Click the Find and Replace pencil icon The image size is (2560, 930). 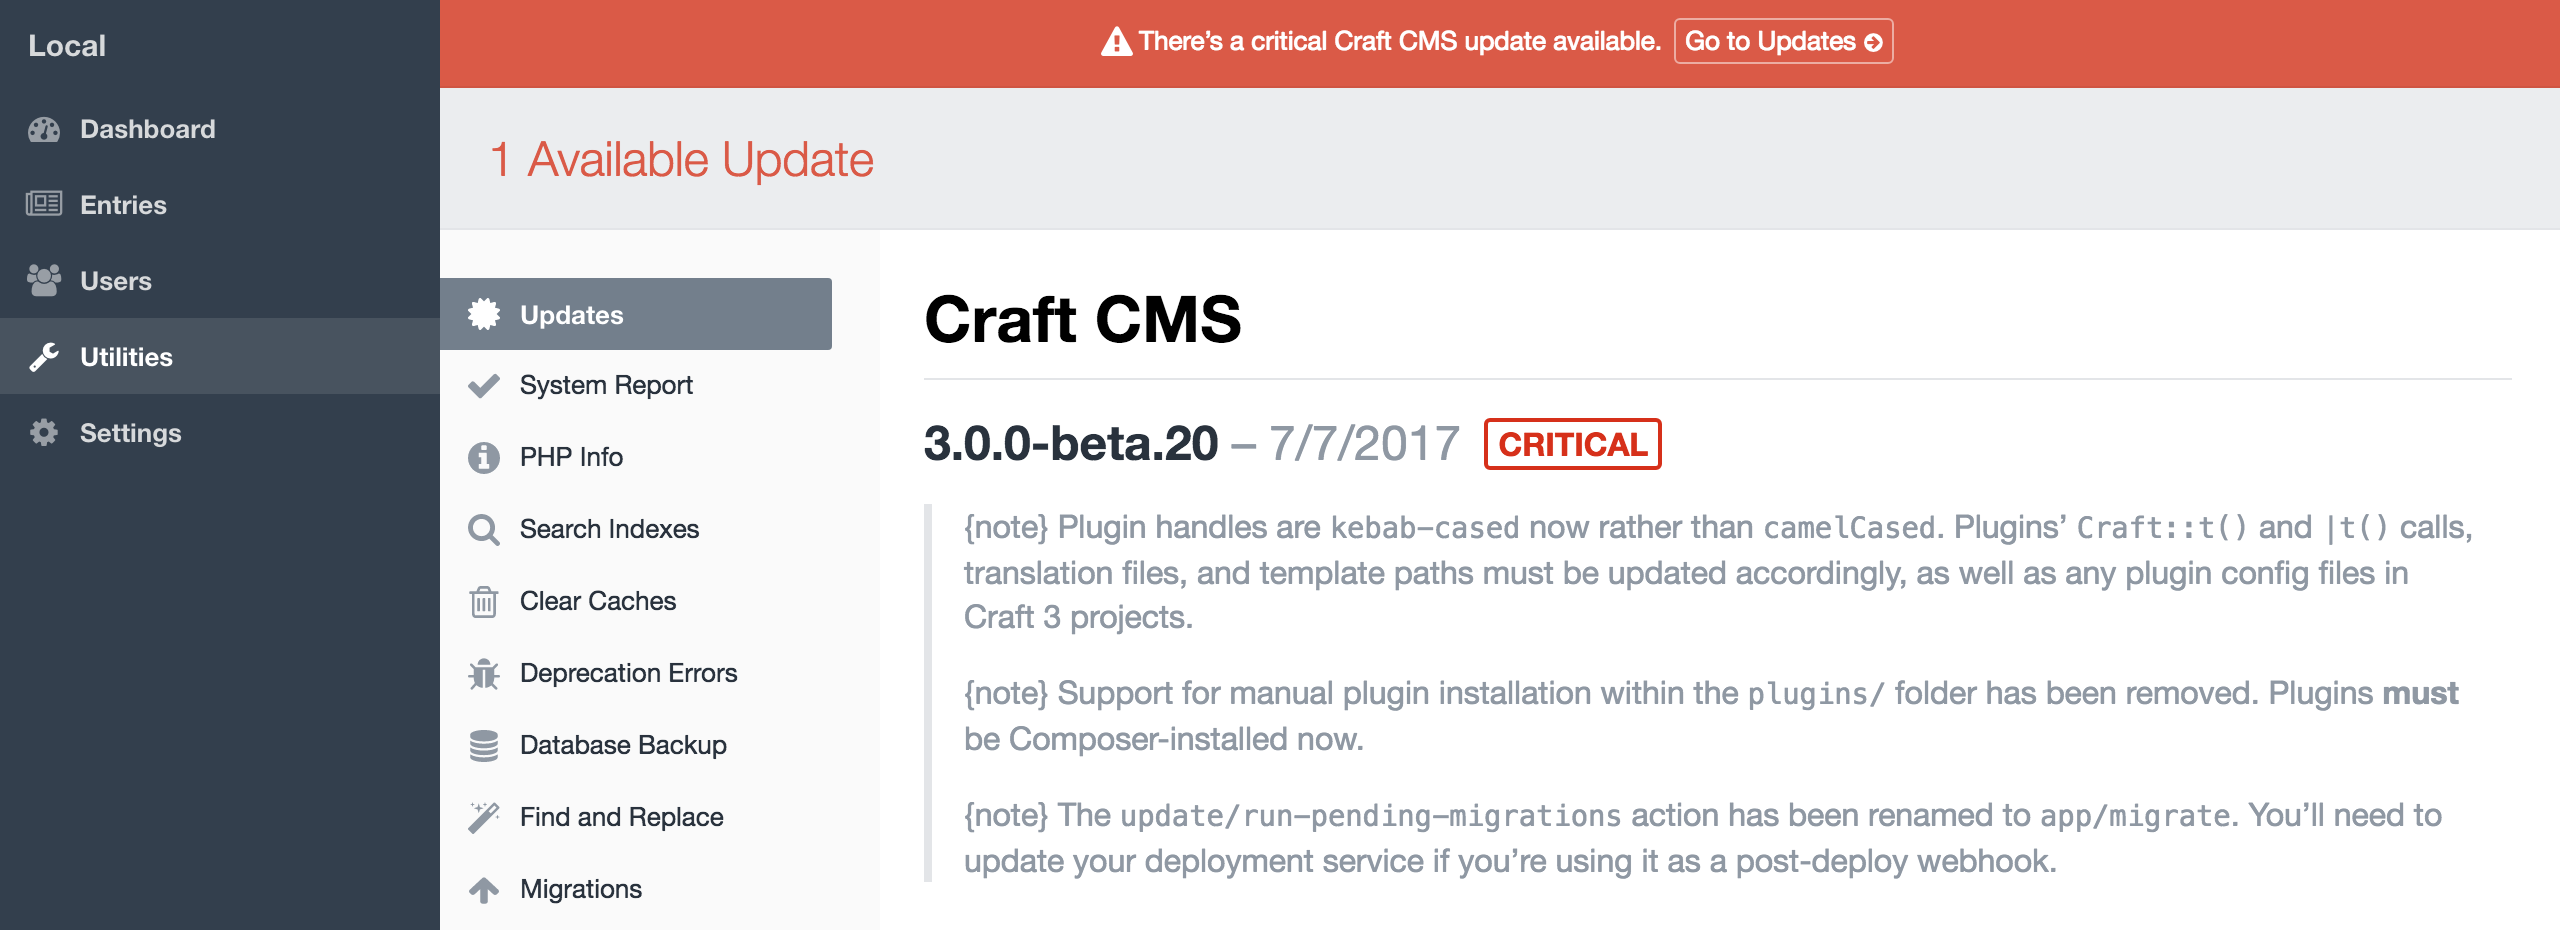pos(484,816)
